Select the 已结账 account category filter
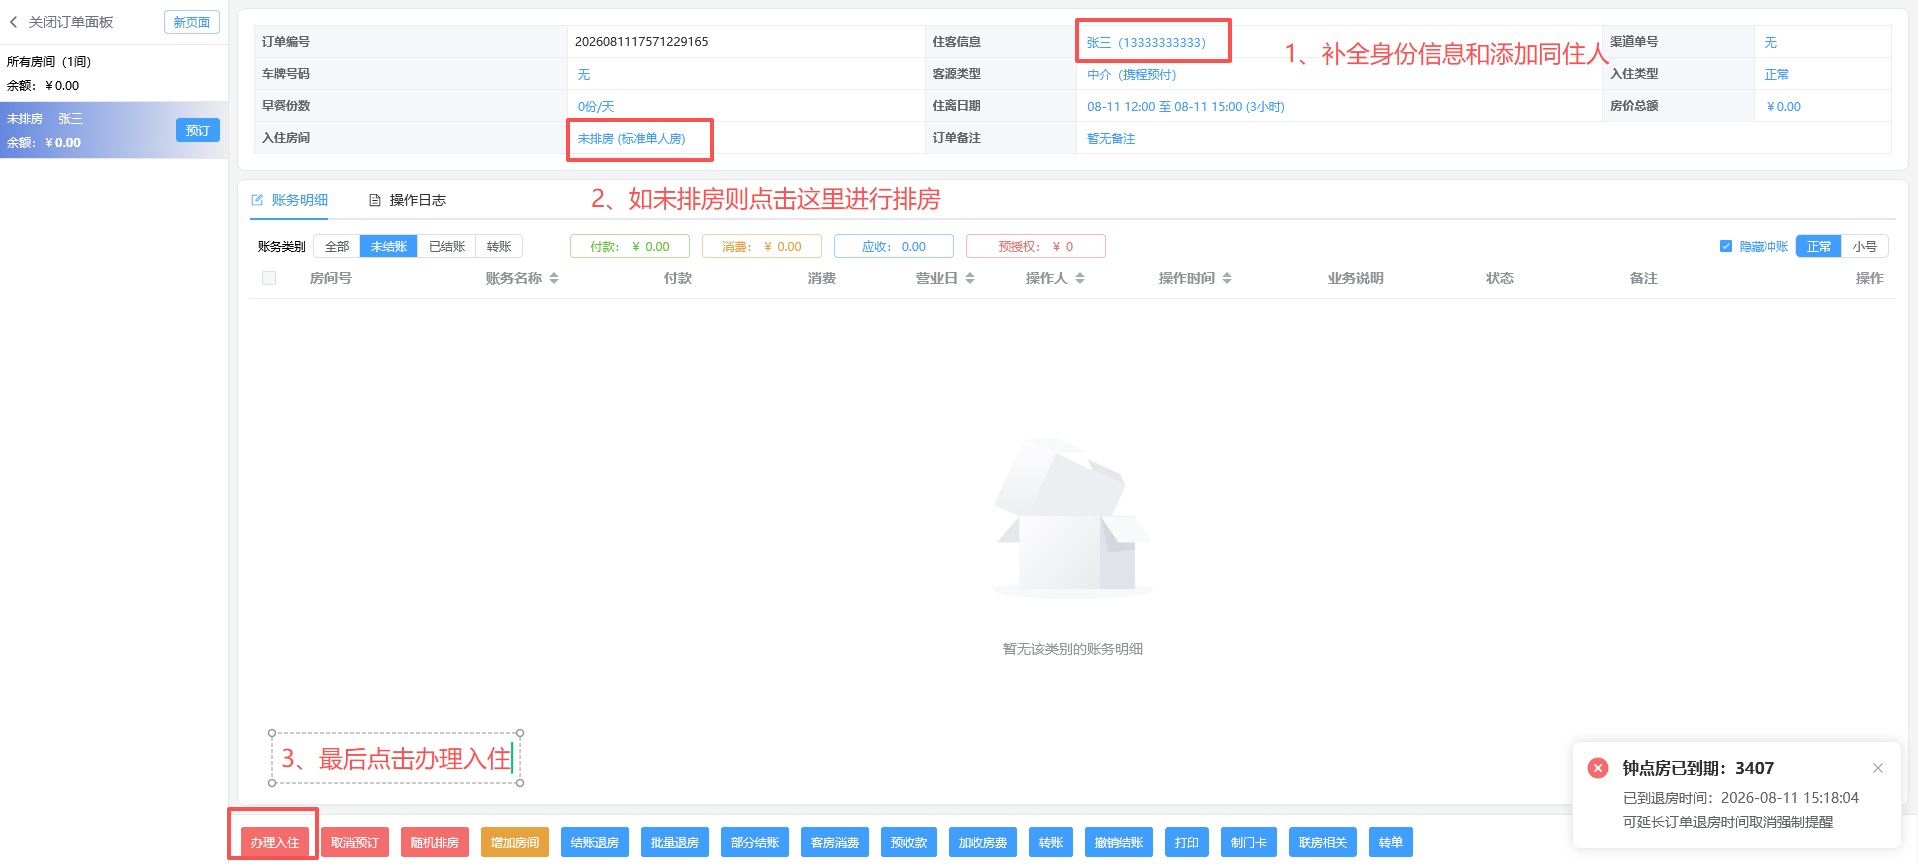The height and width of the screenshot is (864, 1918). tap(447, 246)
